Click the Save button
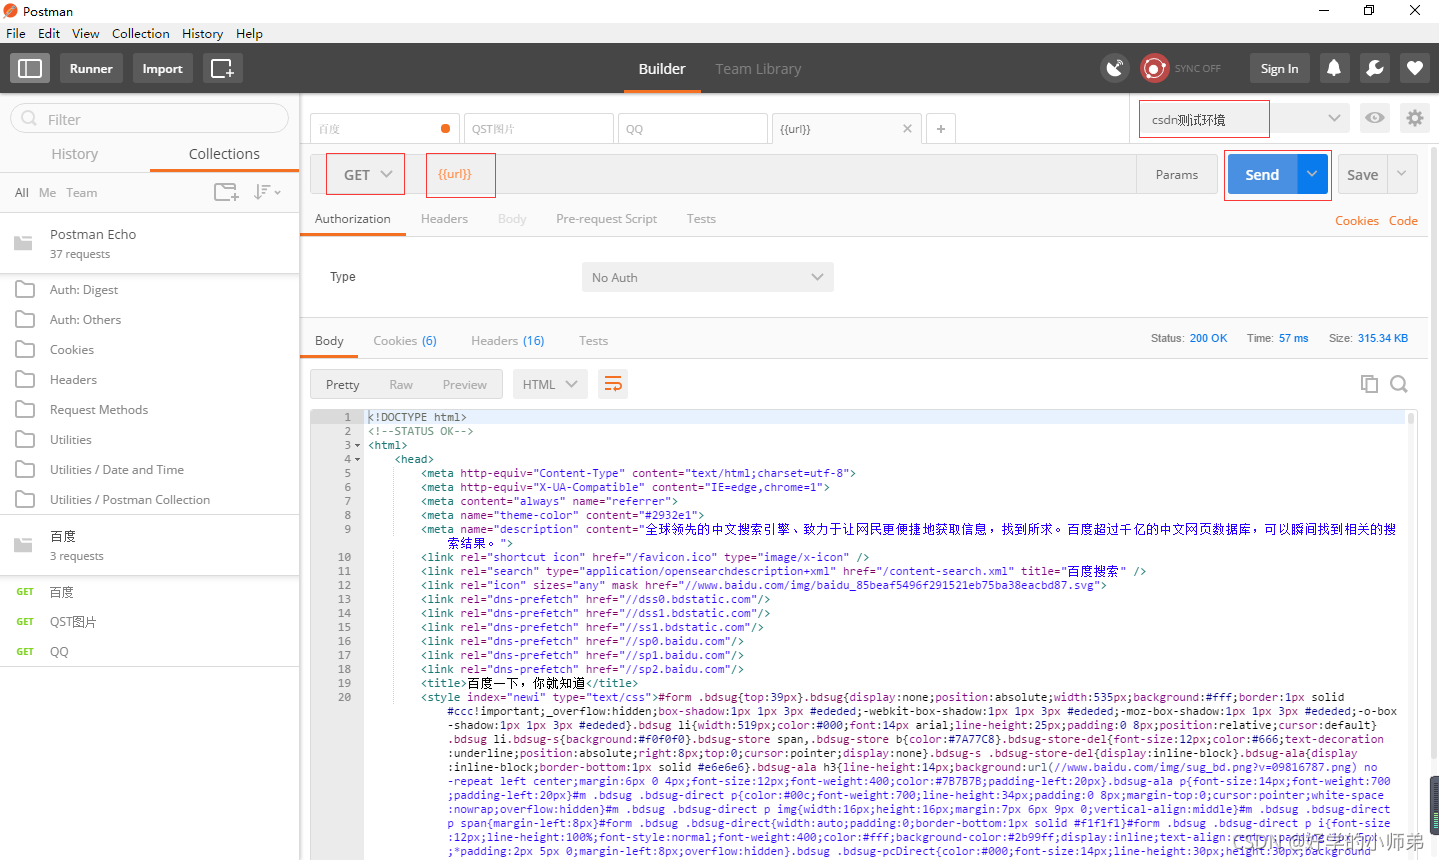Screen dimensions: 1439x860 pos(1362,174)
